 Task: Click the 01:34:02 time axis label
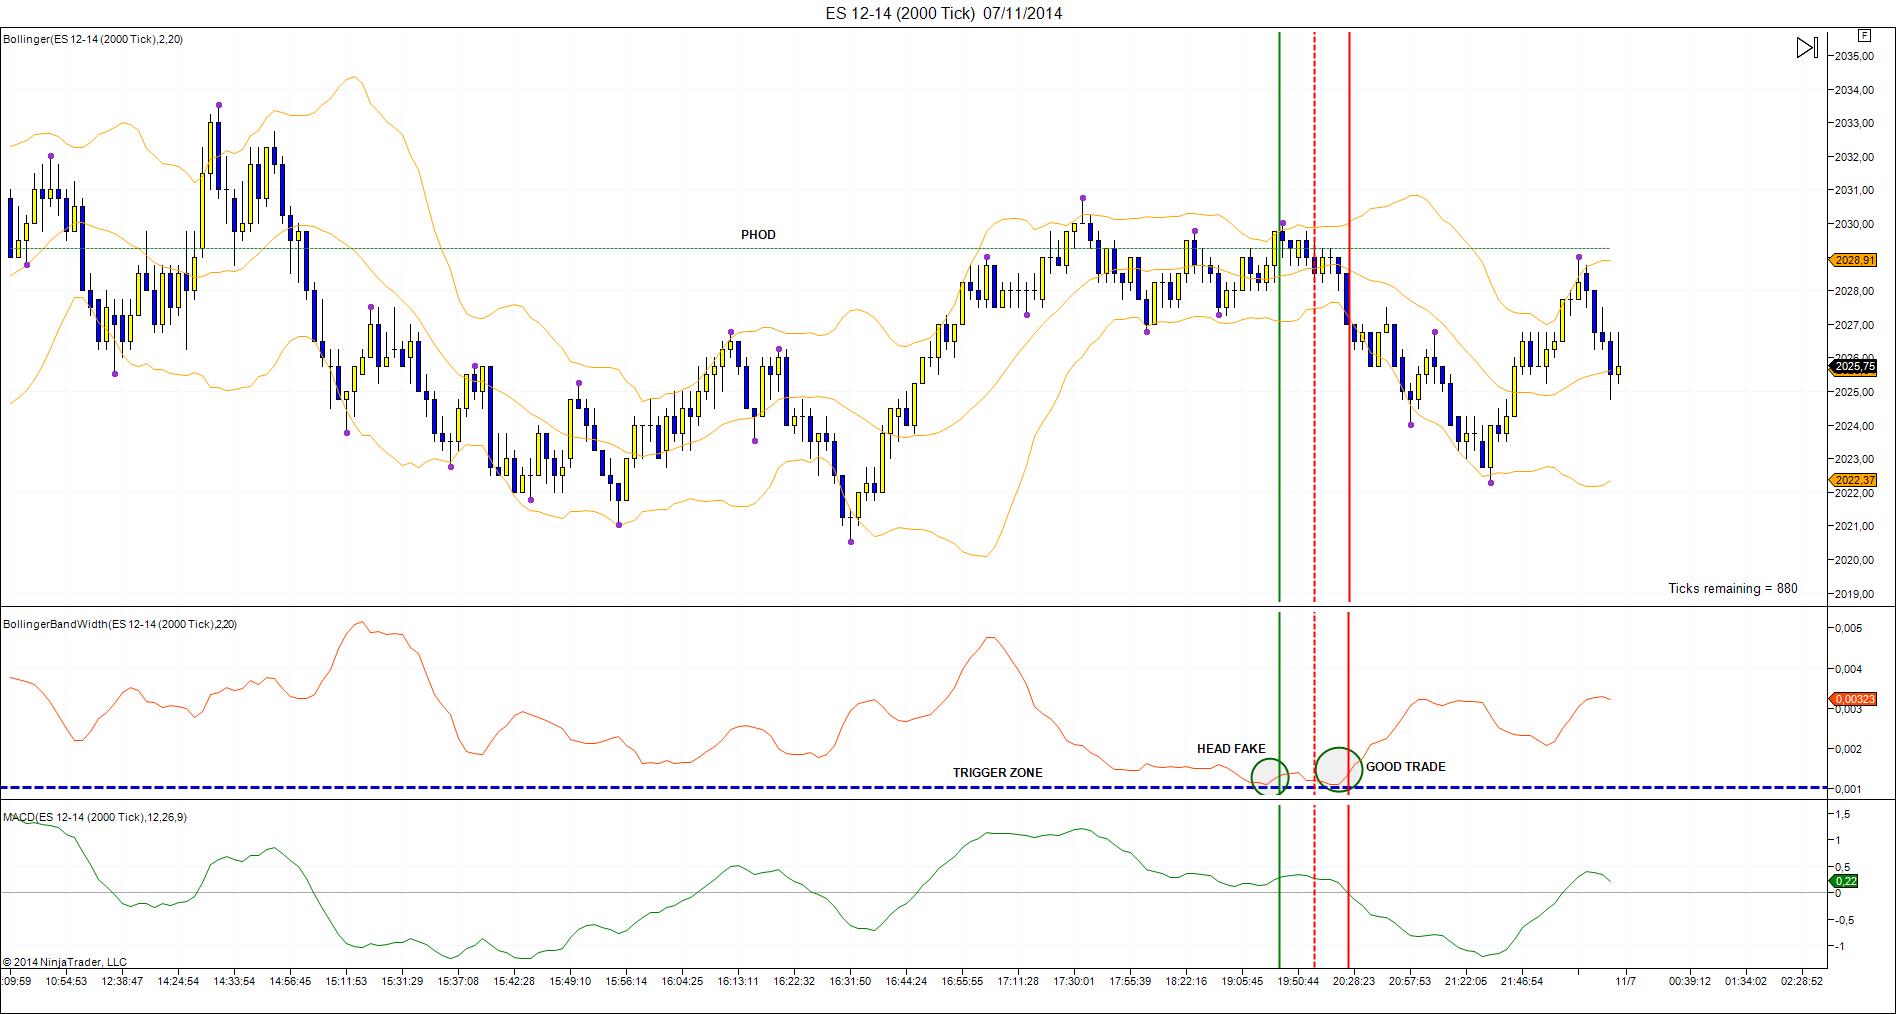click(x=1746, y=981)
